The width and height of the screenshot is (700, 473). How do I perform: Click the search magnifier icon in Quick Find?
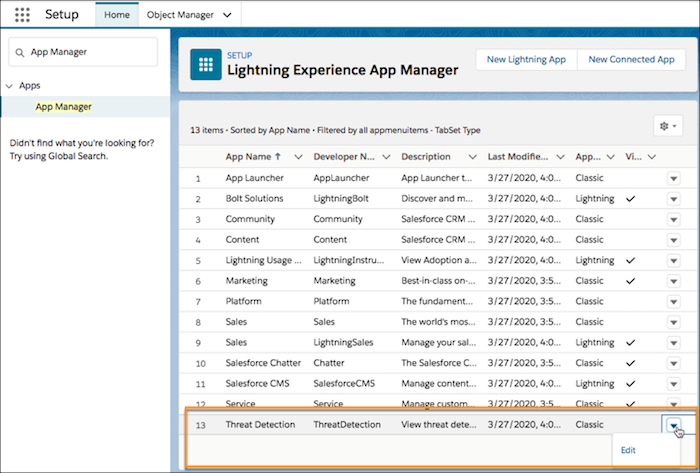click(20, 52)
